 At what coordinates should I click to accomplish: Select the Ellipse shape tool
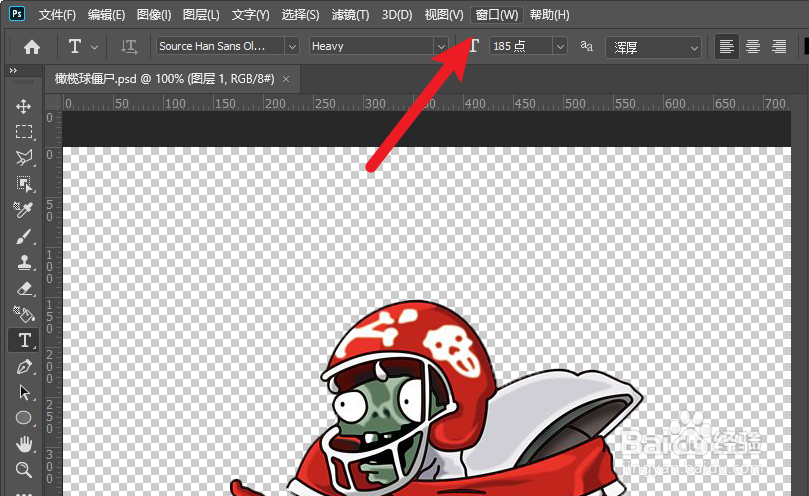[24, 418]
